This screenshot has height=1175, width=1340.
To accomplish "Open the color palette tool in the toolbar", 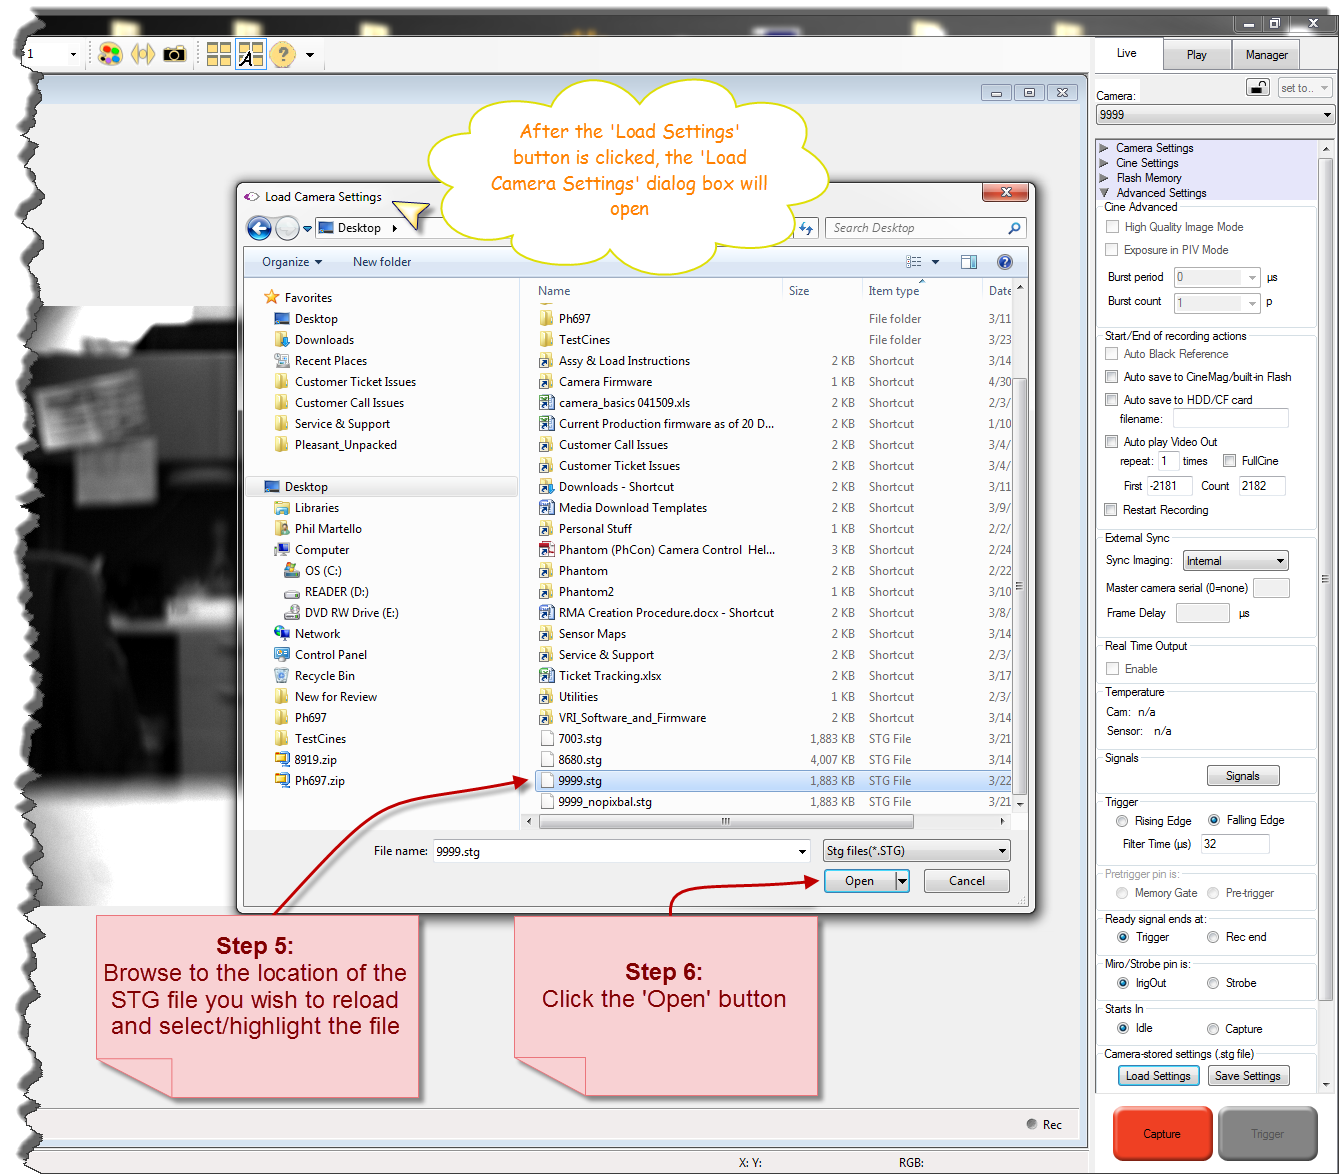I will (x=110, y=54).
